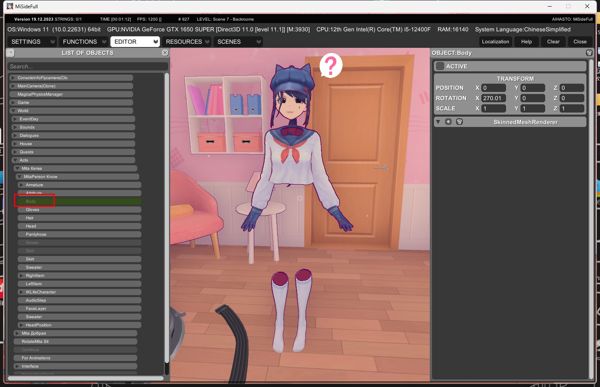Expand the Armature tree node
Image resolution: width=600 pixels, height=387 pixels.
(x=21, y=185)
